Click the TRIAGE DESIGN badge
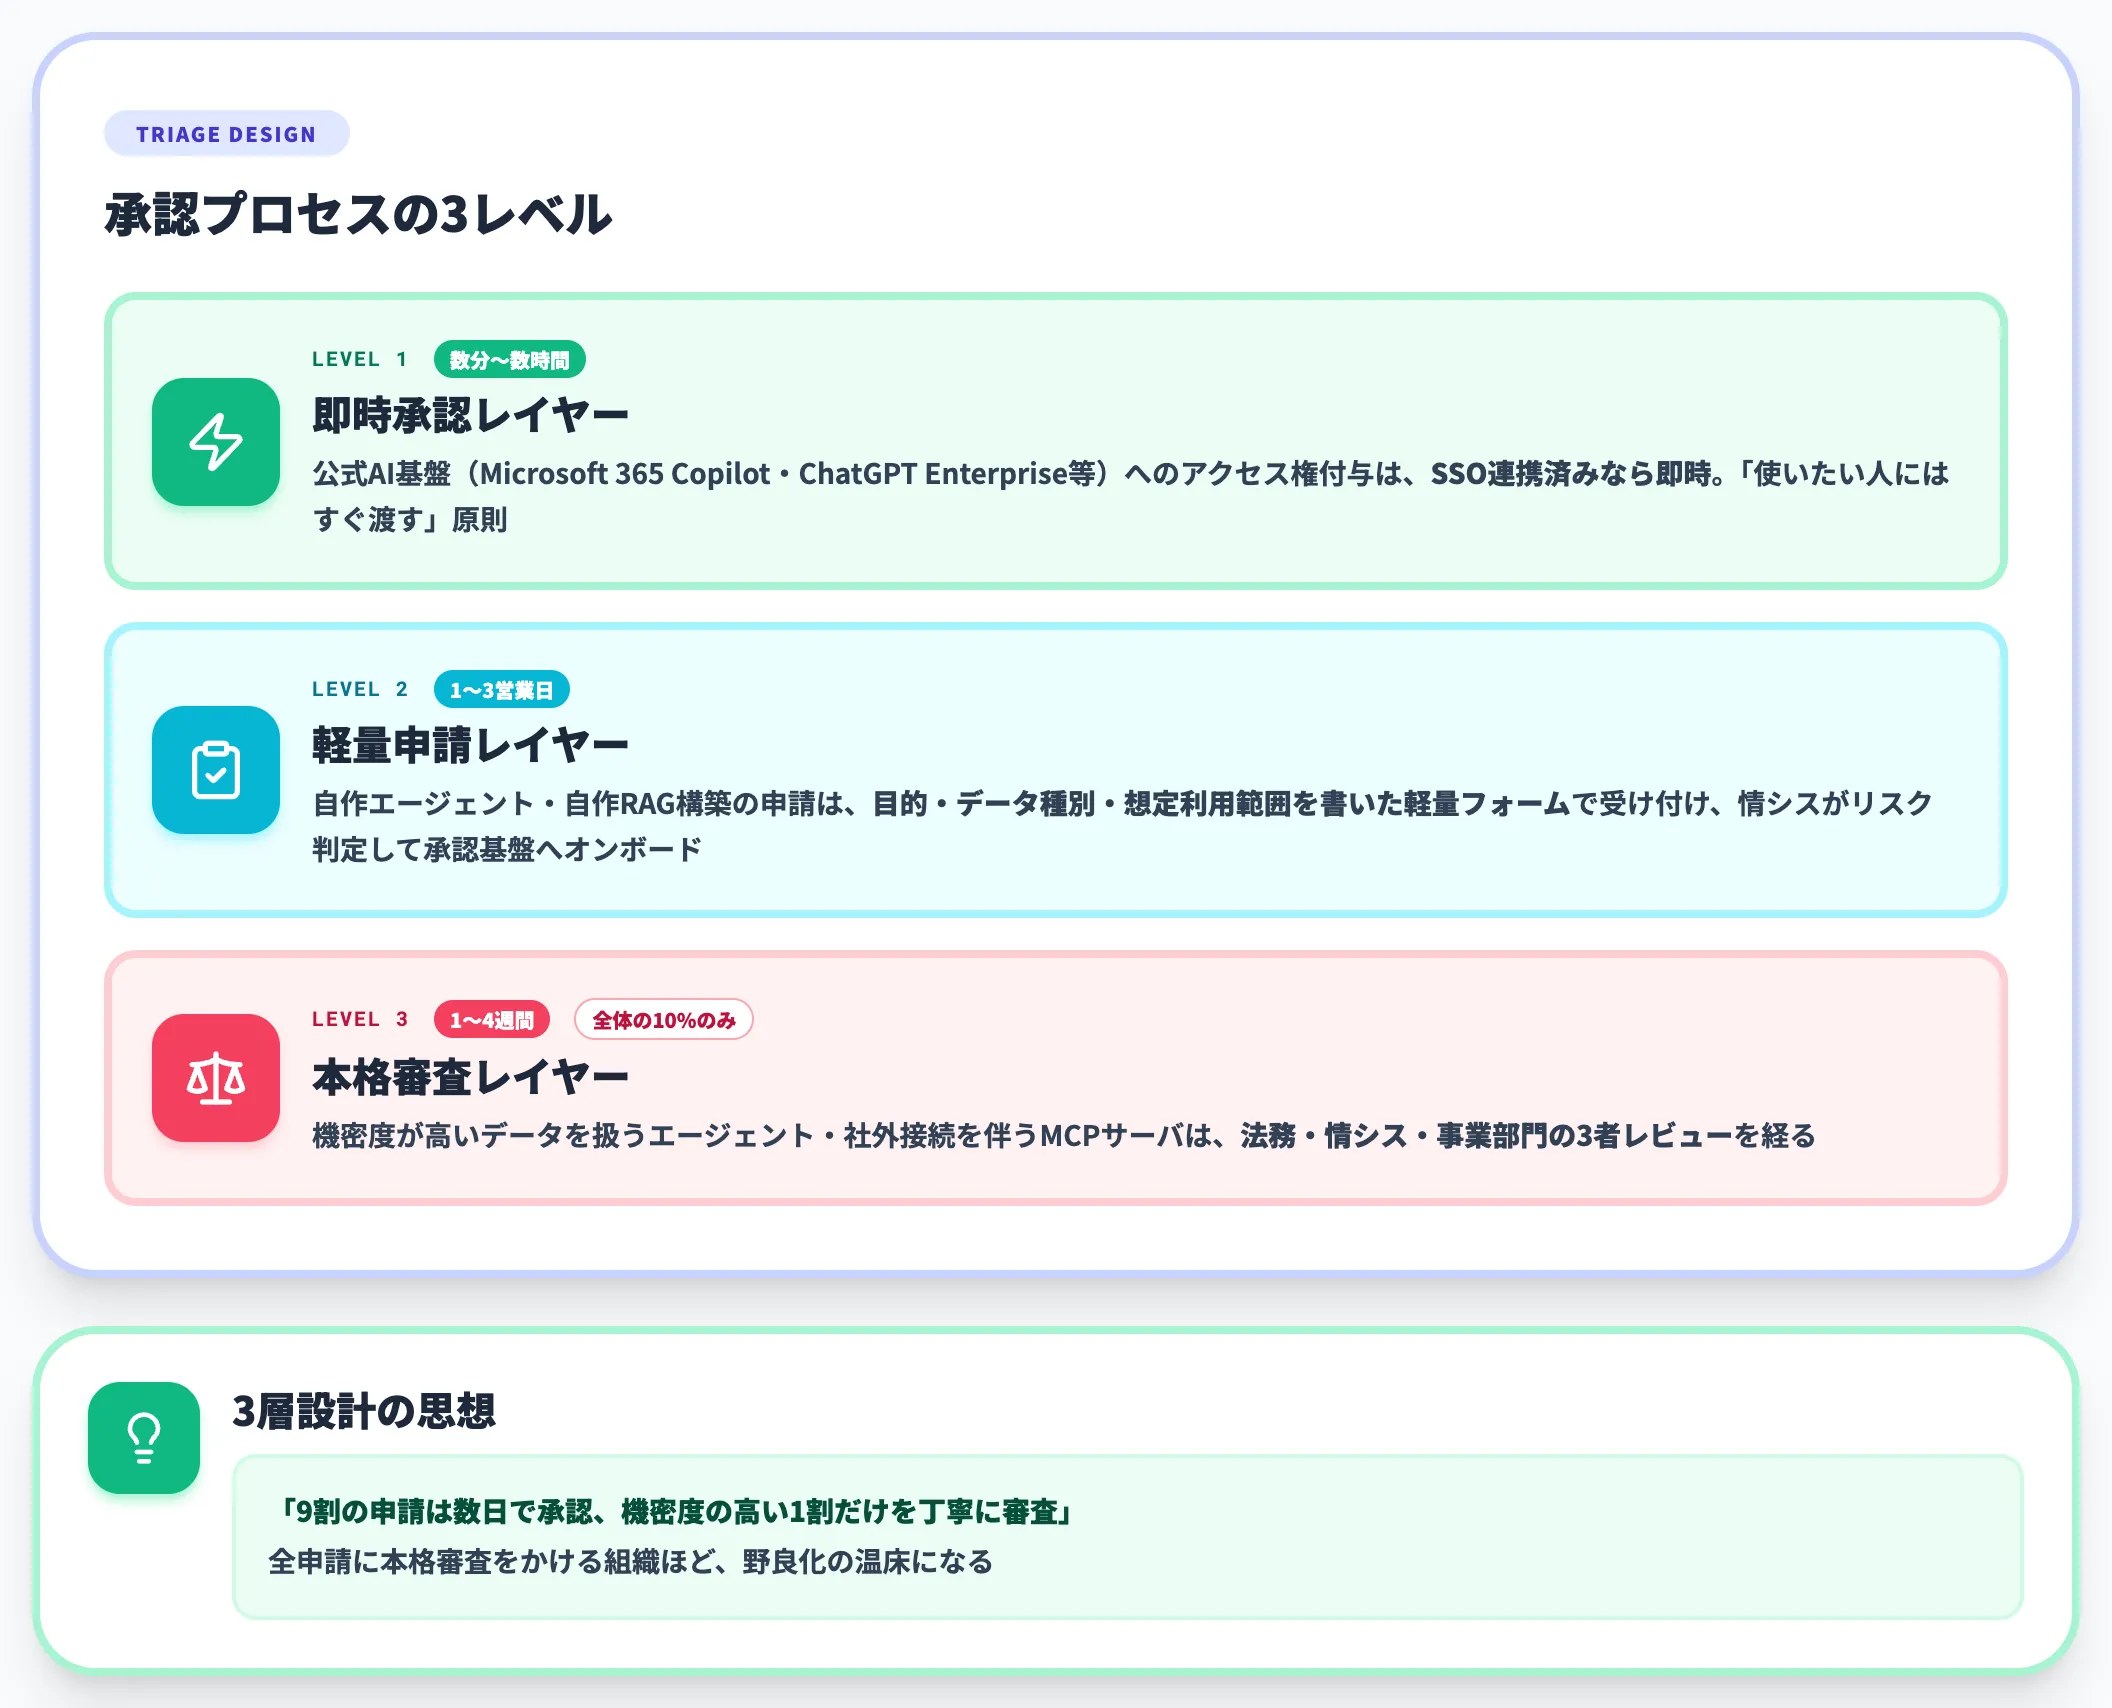Screen dimensions: 2112x1708 pos(226,134)
